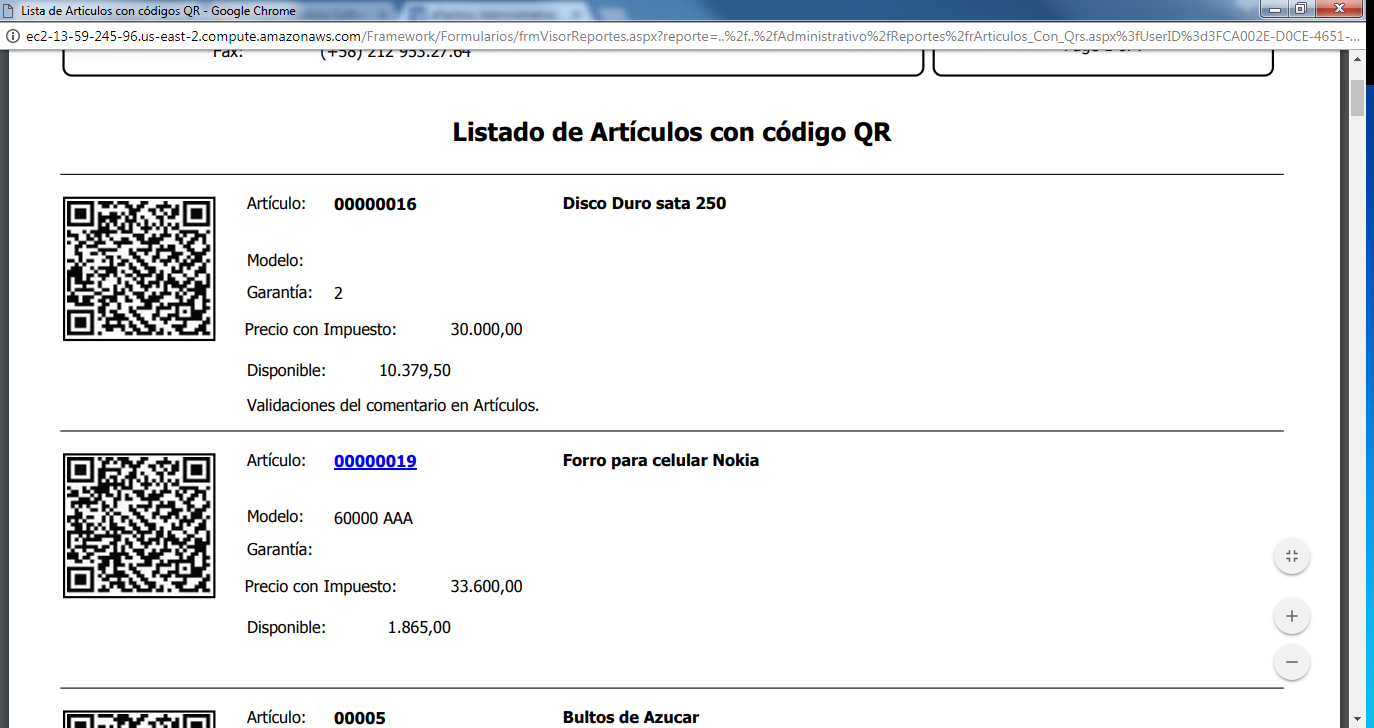Click the scroll-down arrow on the scrollbar
1374x728 pixels.
[1358, 718]
